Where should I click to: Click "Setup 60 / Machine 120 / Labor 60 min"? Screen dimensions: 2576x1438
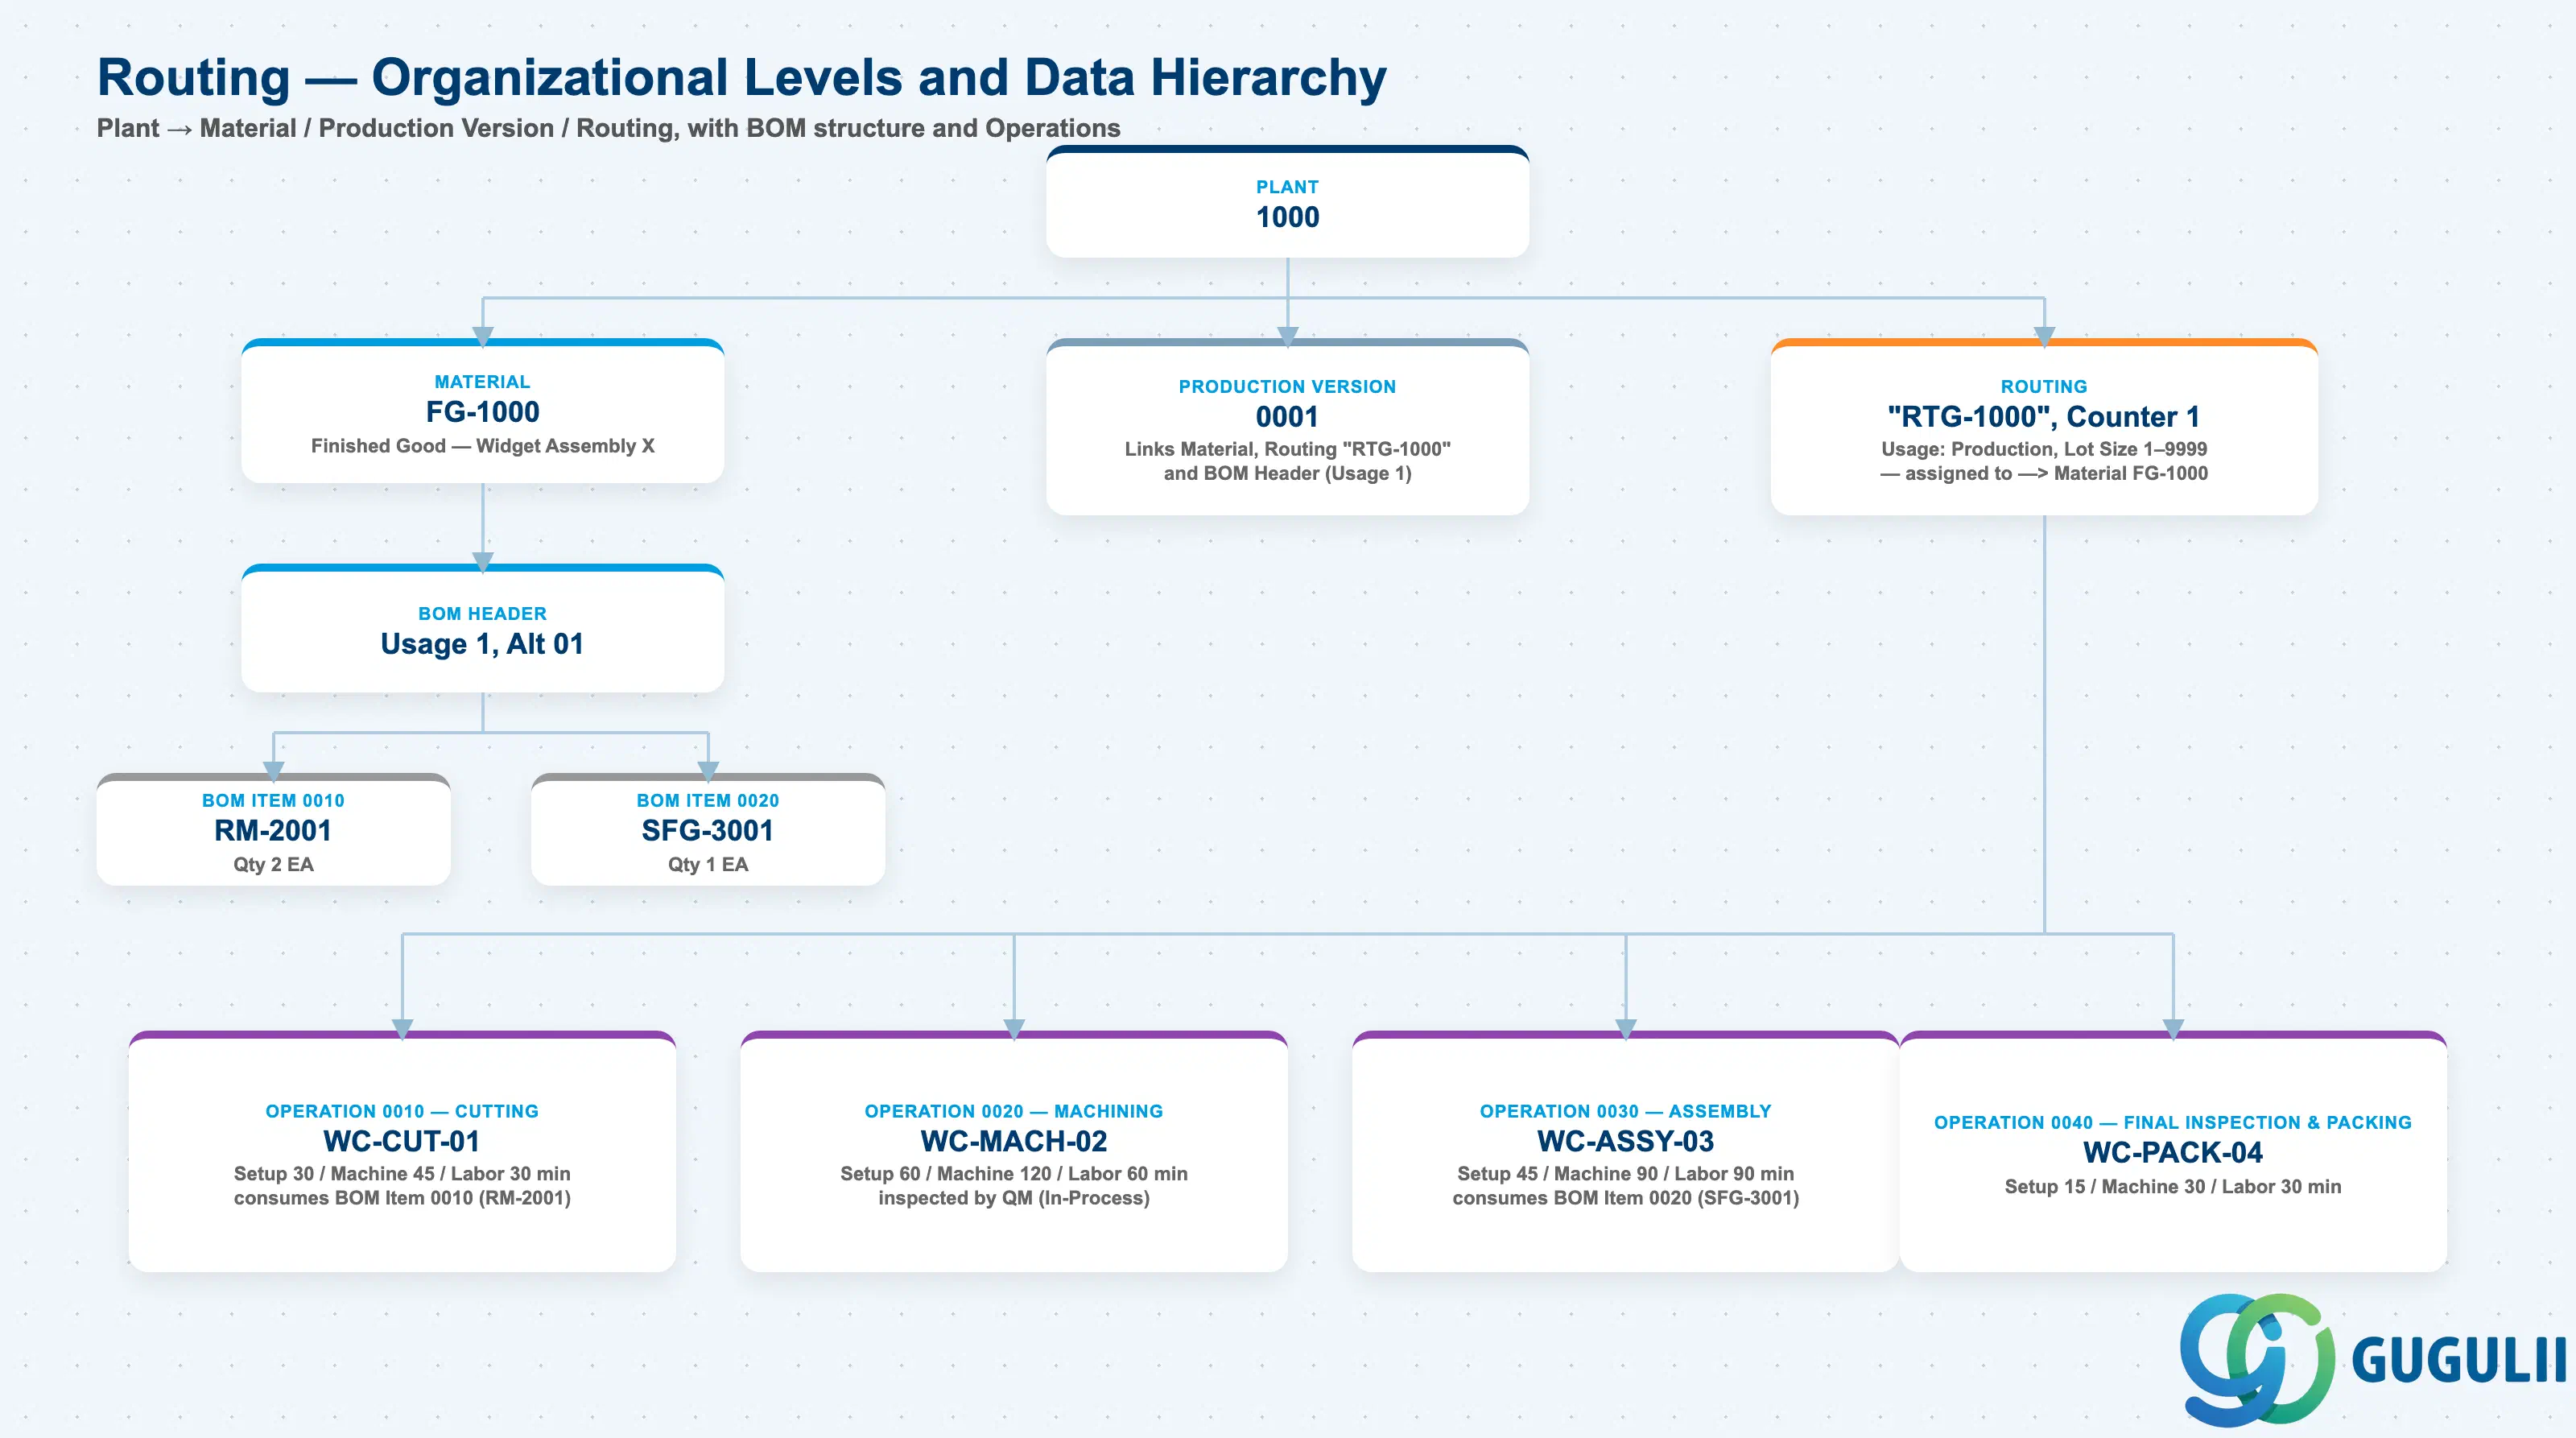[1014, 1173]
